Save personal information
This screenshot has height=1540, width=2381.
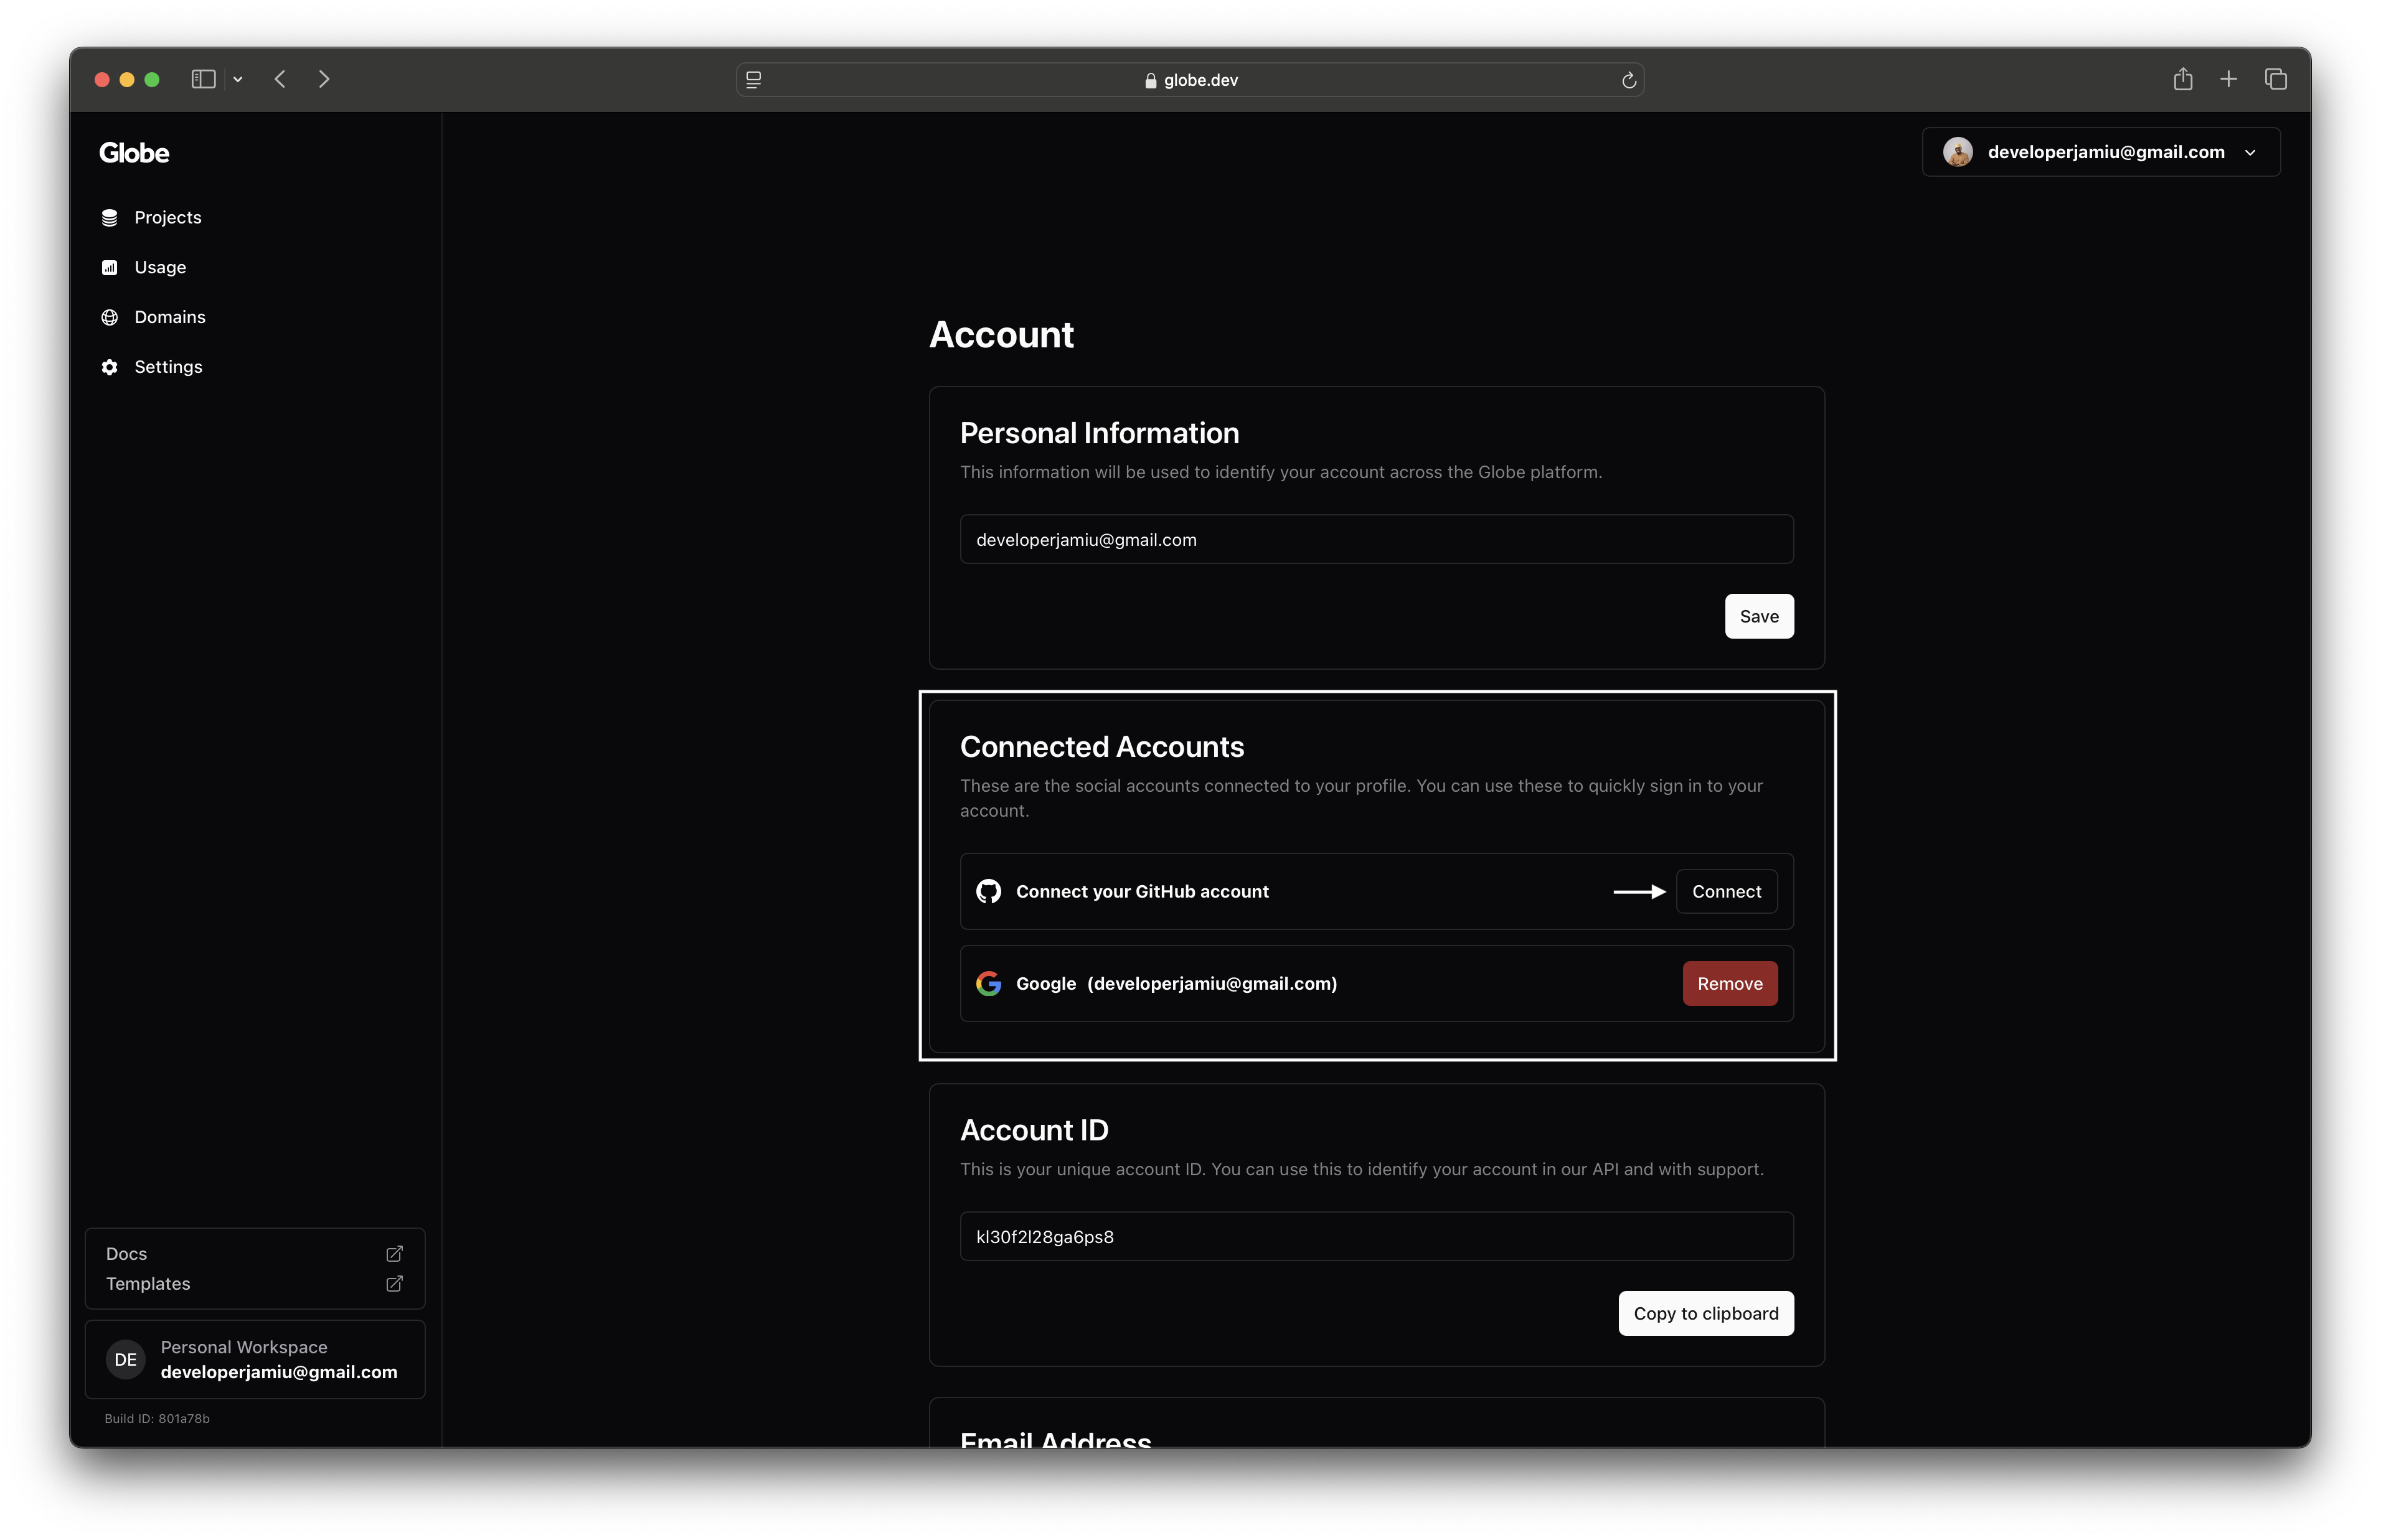tap(1758, 617)
